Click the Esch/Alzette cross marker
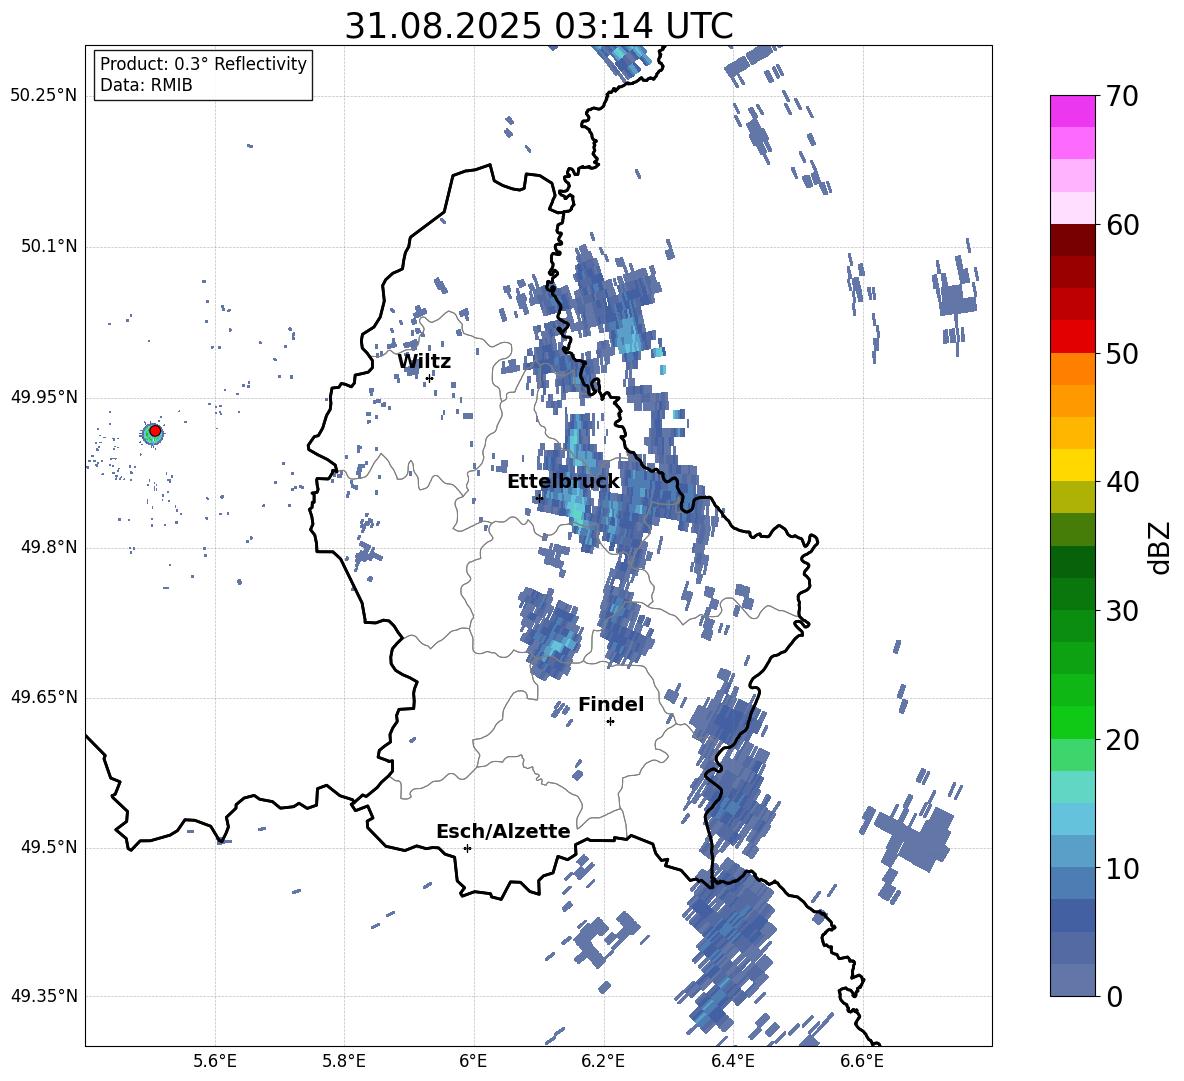 [x=467, y=848]
